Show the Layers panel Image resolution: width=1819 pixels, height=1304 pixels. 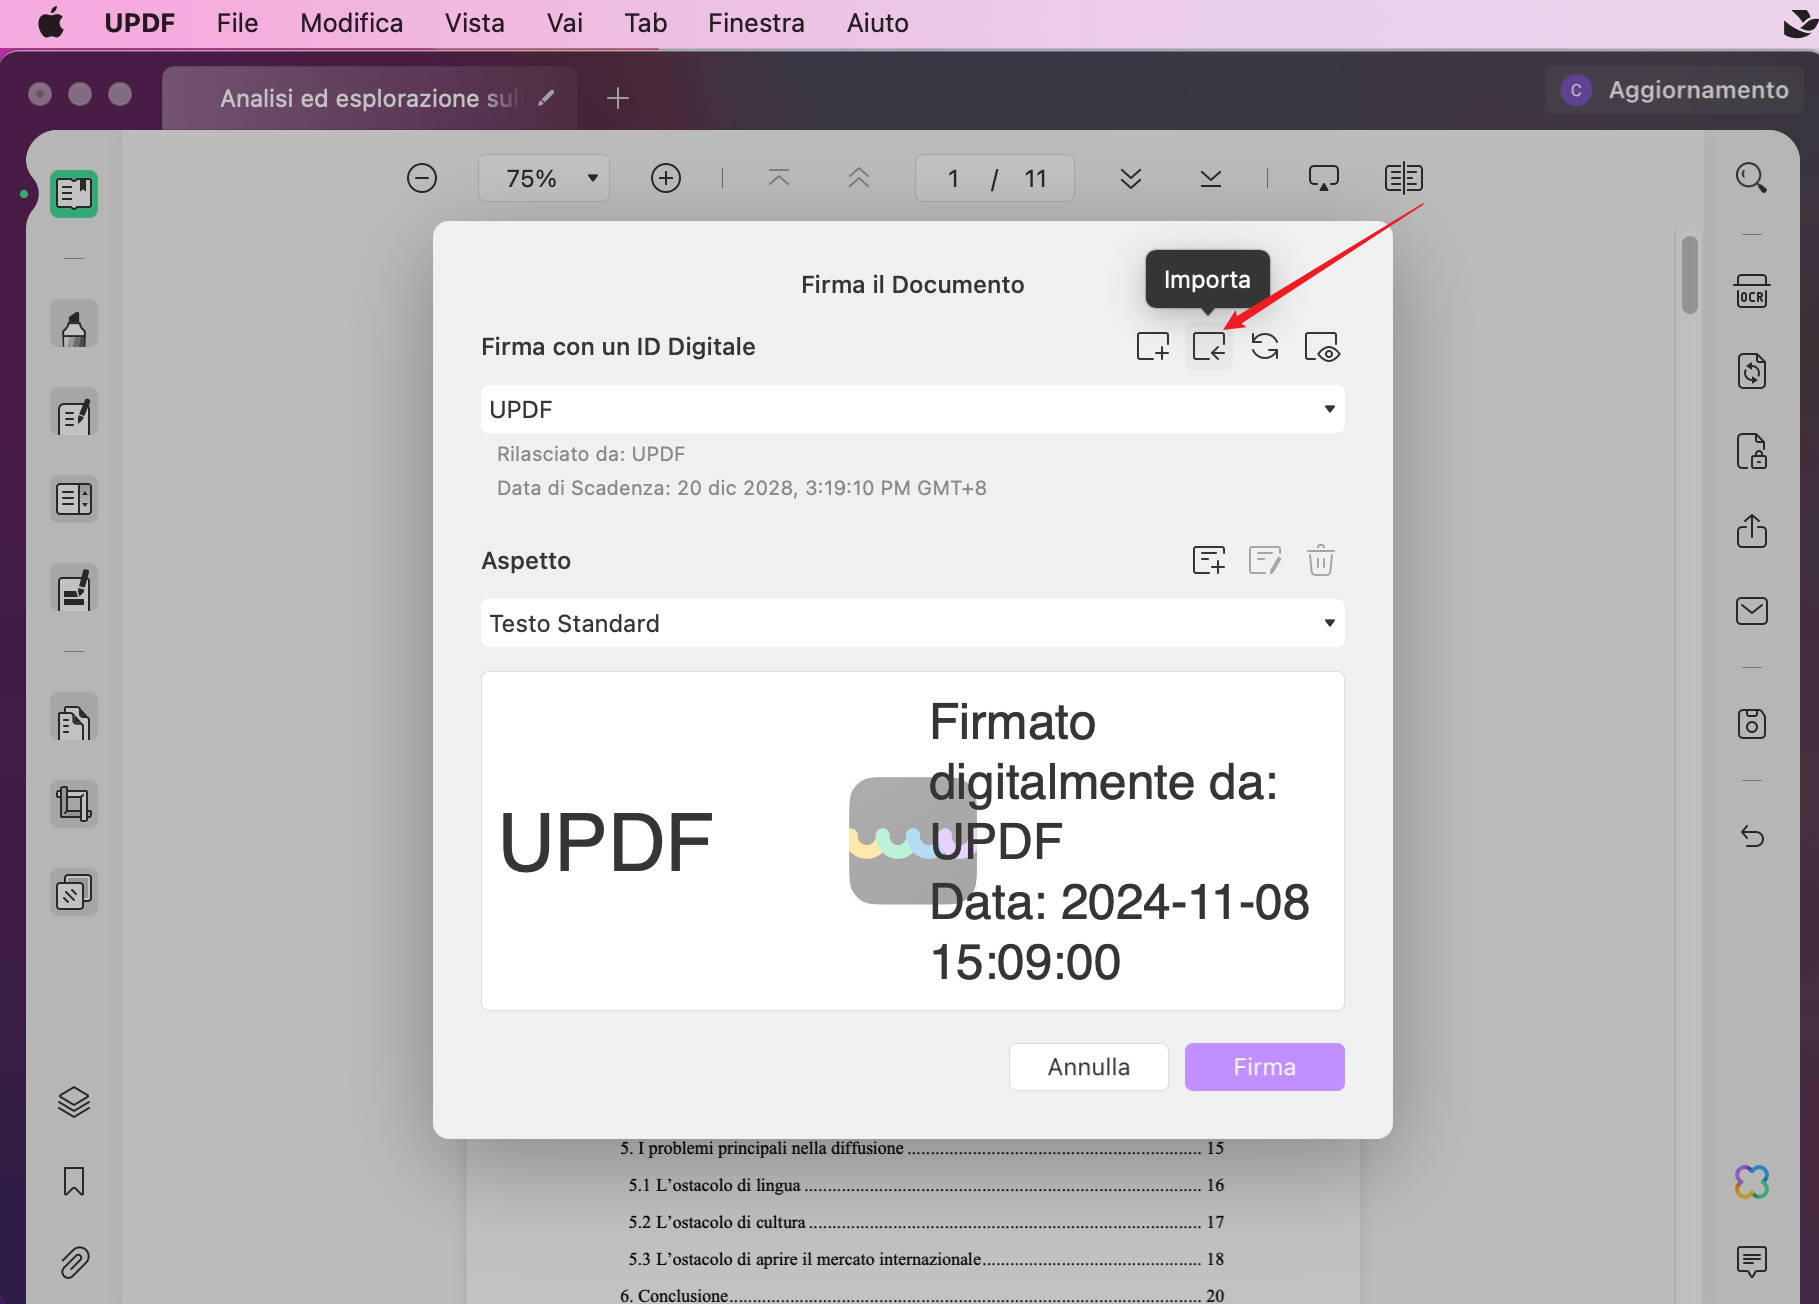point(74,1102)
